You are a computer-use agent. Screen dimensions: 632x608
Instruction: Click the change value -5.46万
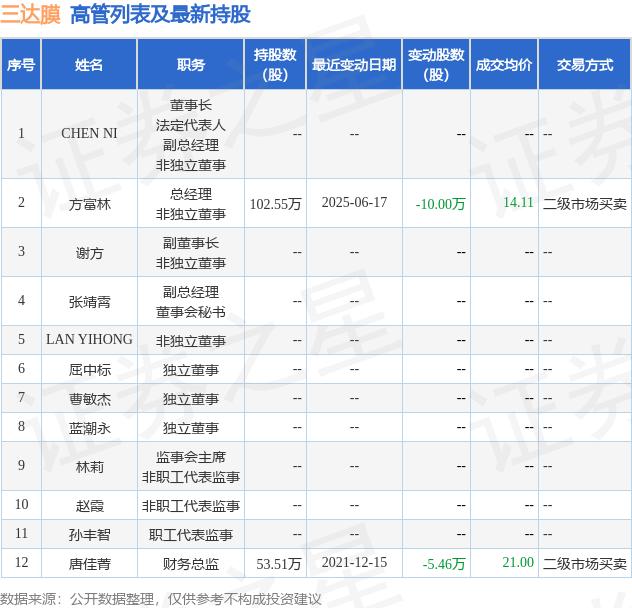444,564
